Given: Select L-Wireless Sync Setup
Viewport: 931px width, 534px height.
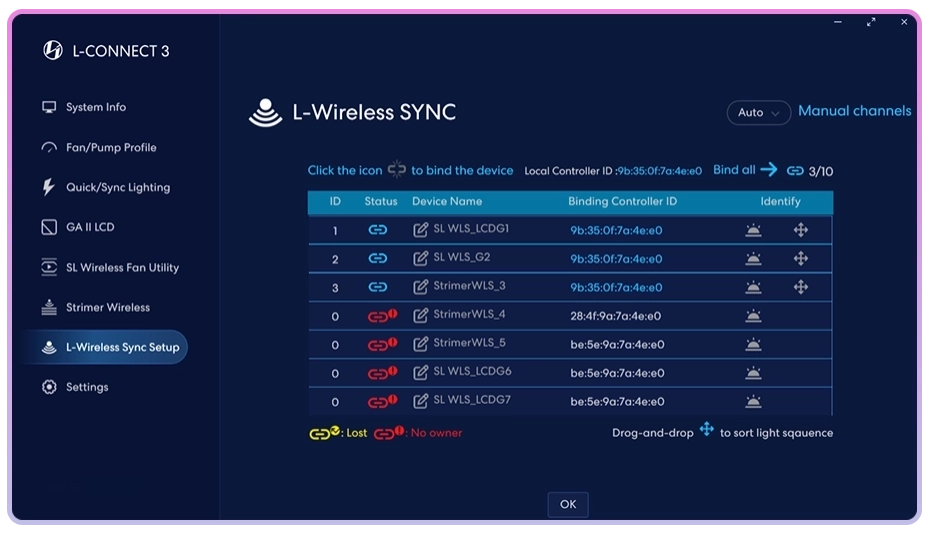Looking at the screenshot, I should [104, 347].
